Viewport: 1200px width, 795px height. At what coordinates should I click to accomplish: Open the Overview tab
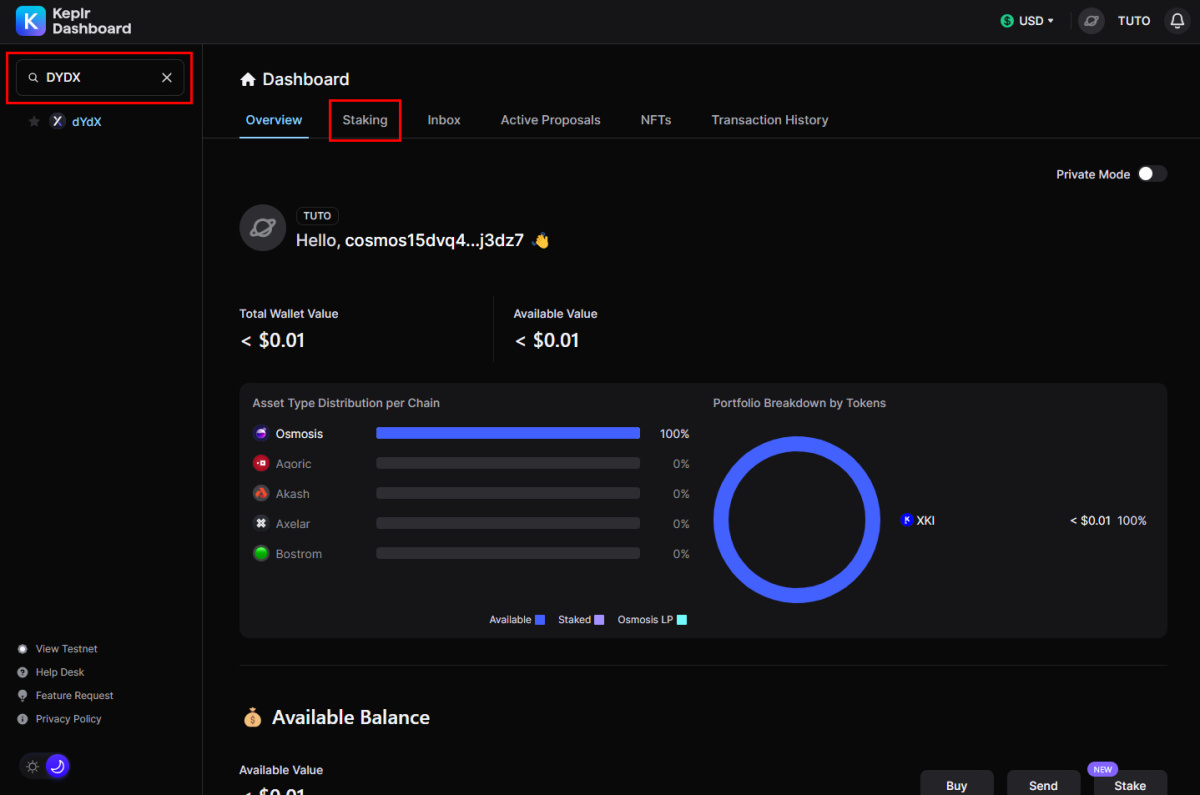(x=274, y=120)
